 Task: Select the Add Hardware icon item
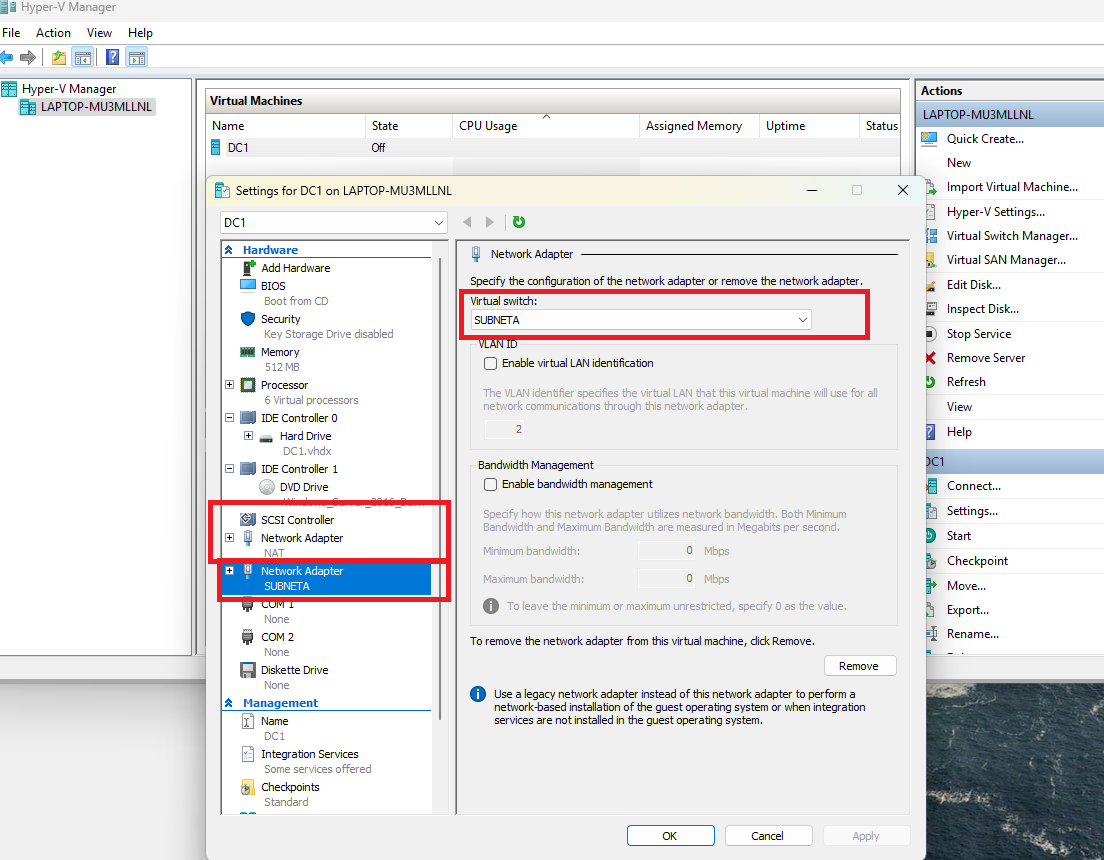tap(296, 268)
